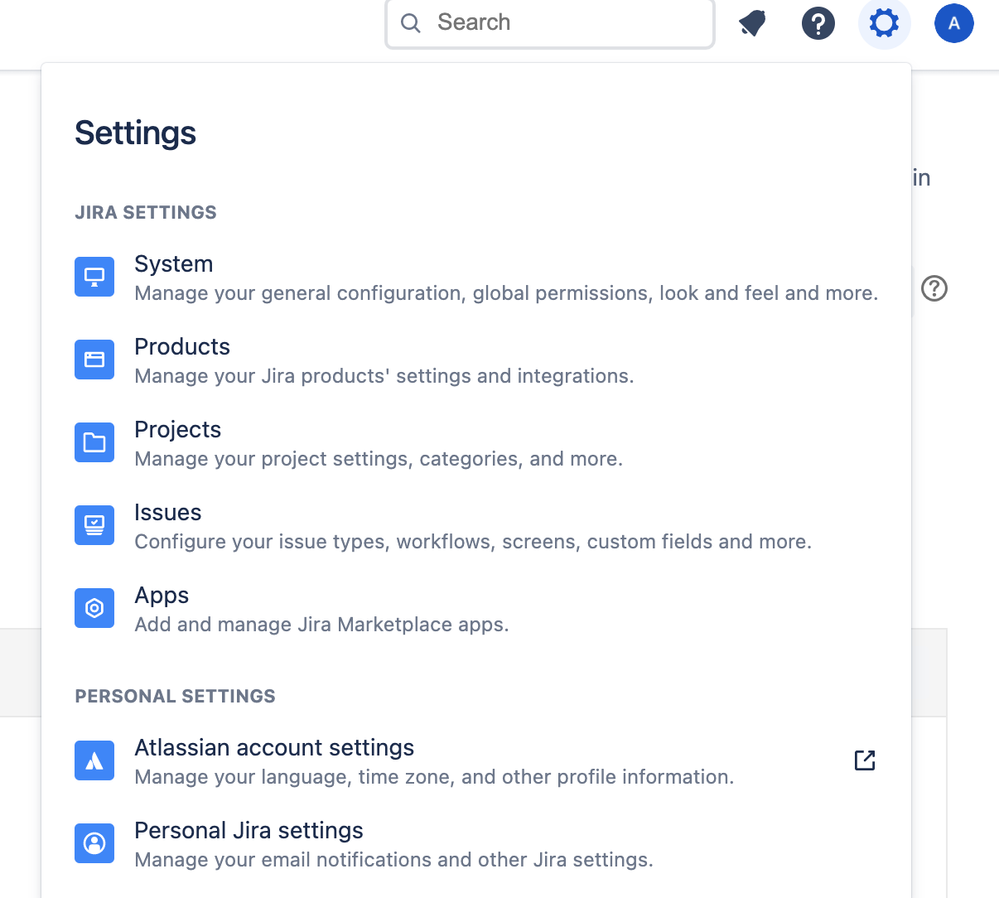The width and height of the screenshot is (999, 898).
Task: Click 'Manage your Jira products' settings' description
Action: 384,376
